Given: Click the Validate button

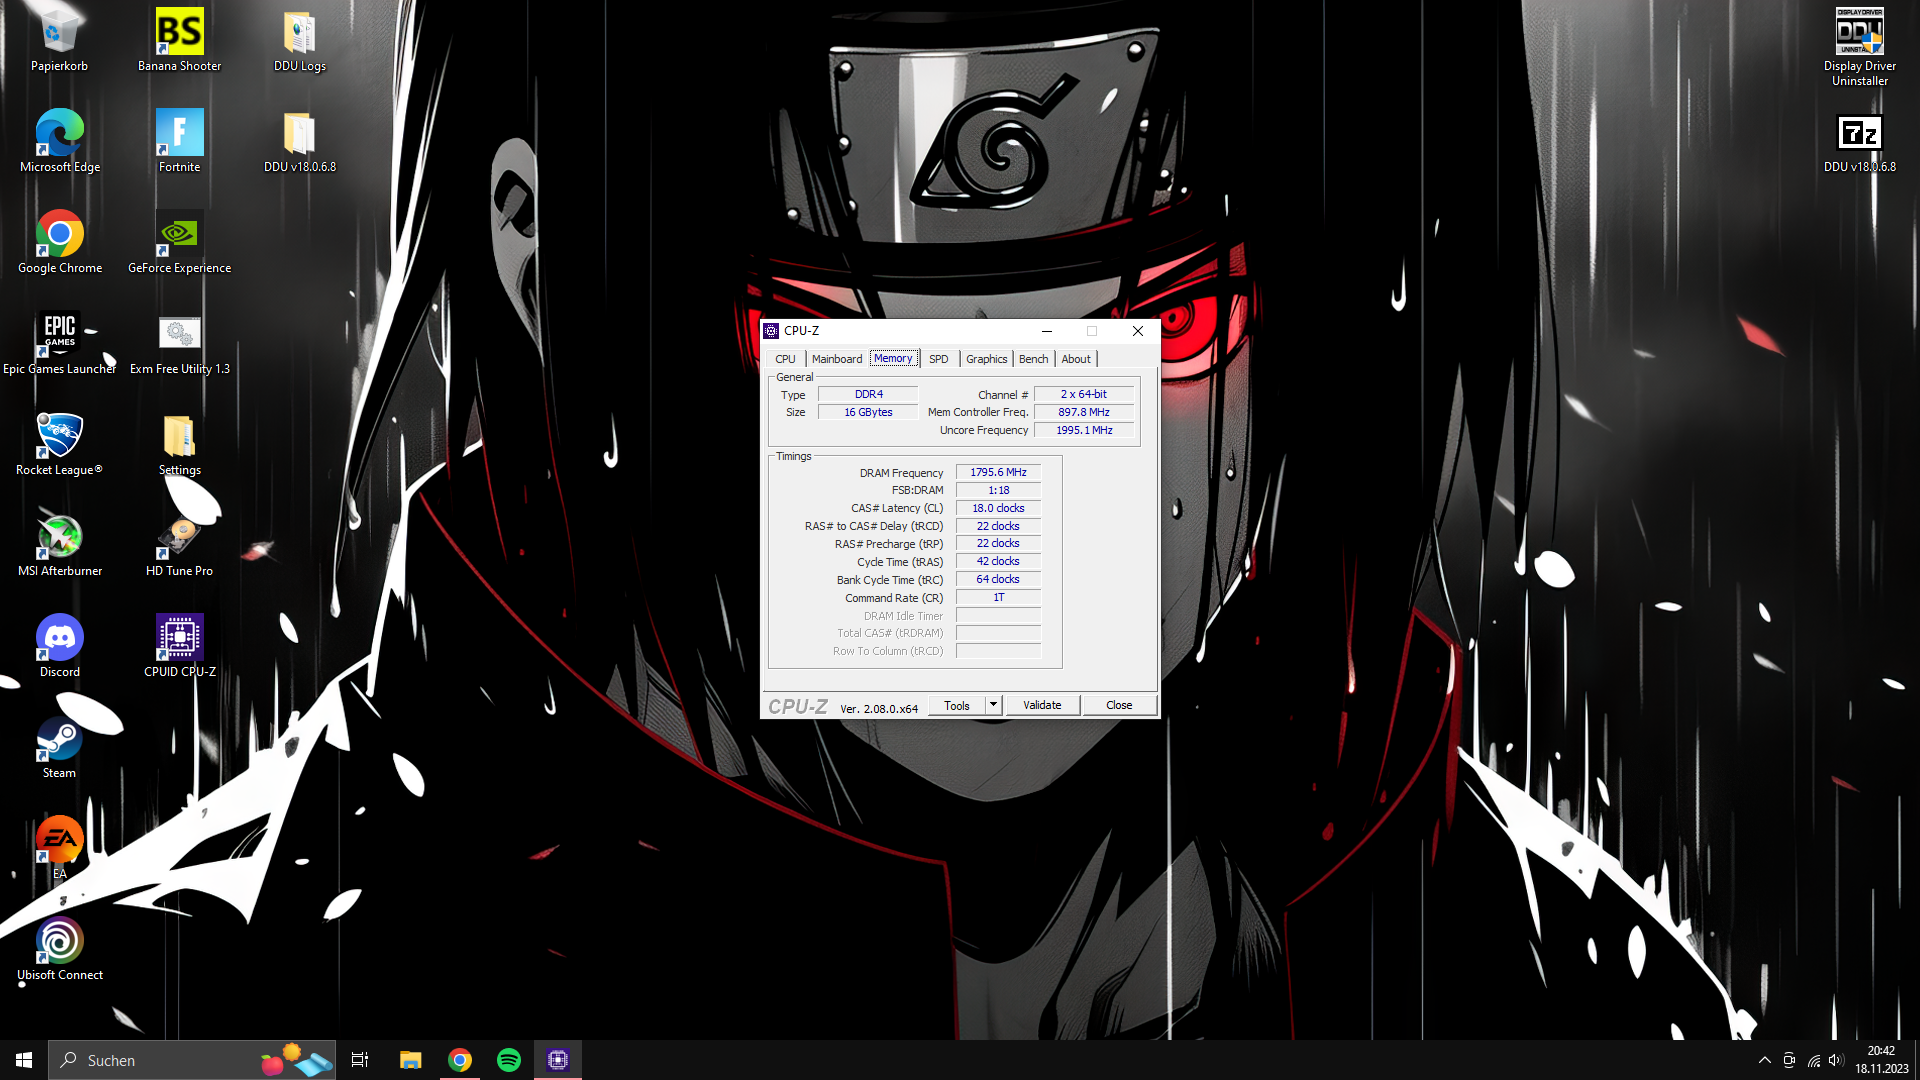Looking at the screenshot, I should click(x=1042, y=705).
